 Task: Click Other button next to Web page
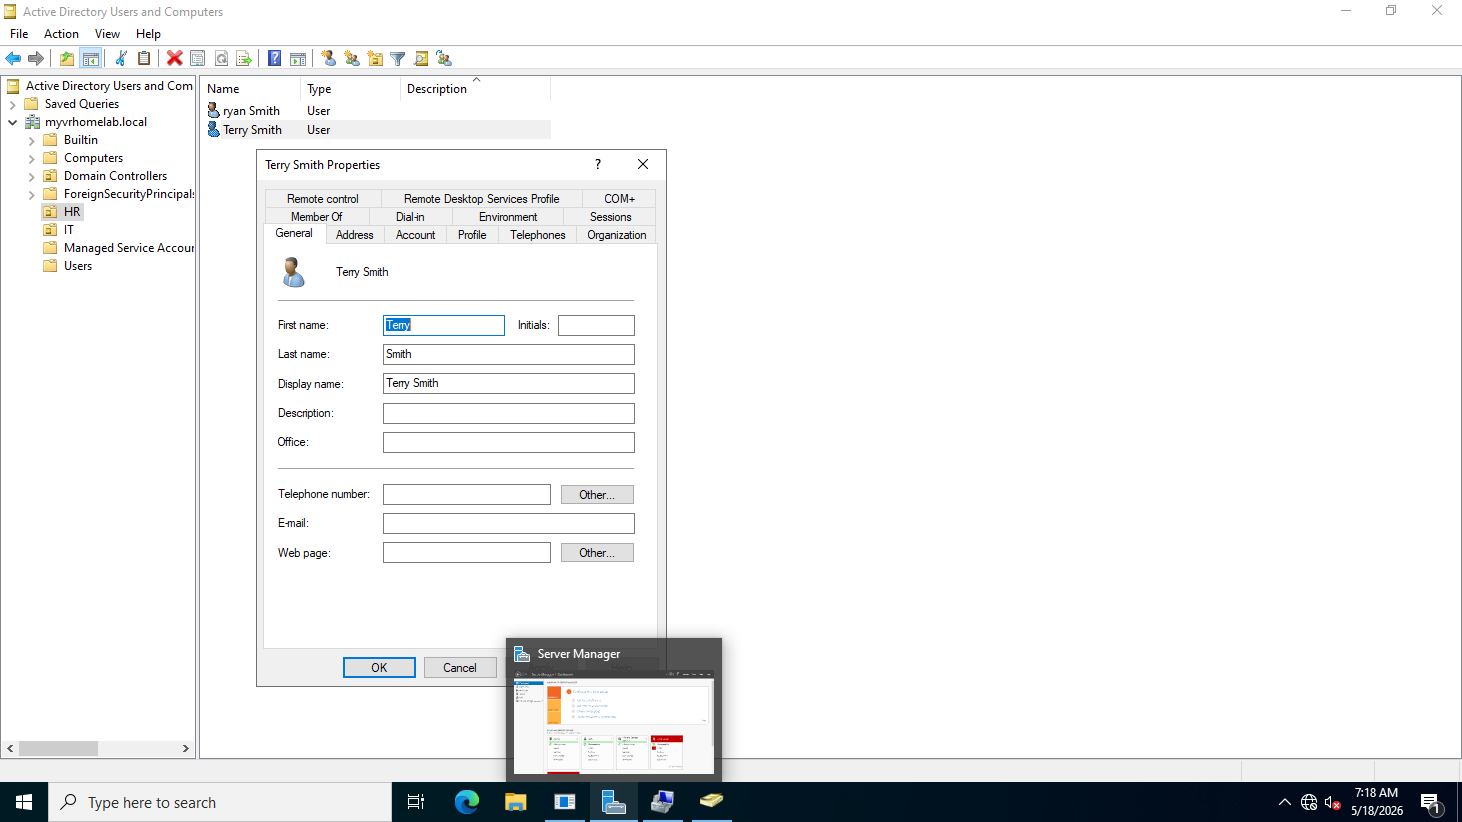tap(597, 553)
